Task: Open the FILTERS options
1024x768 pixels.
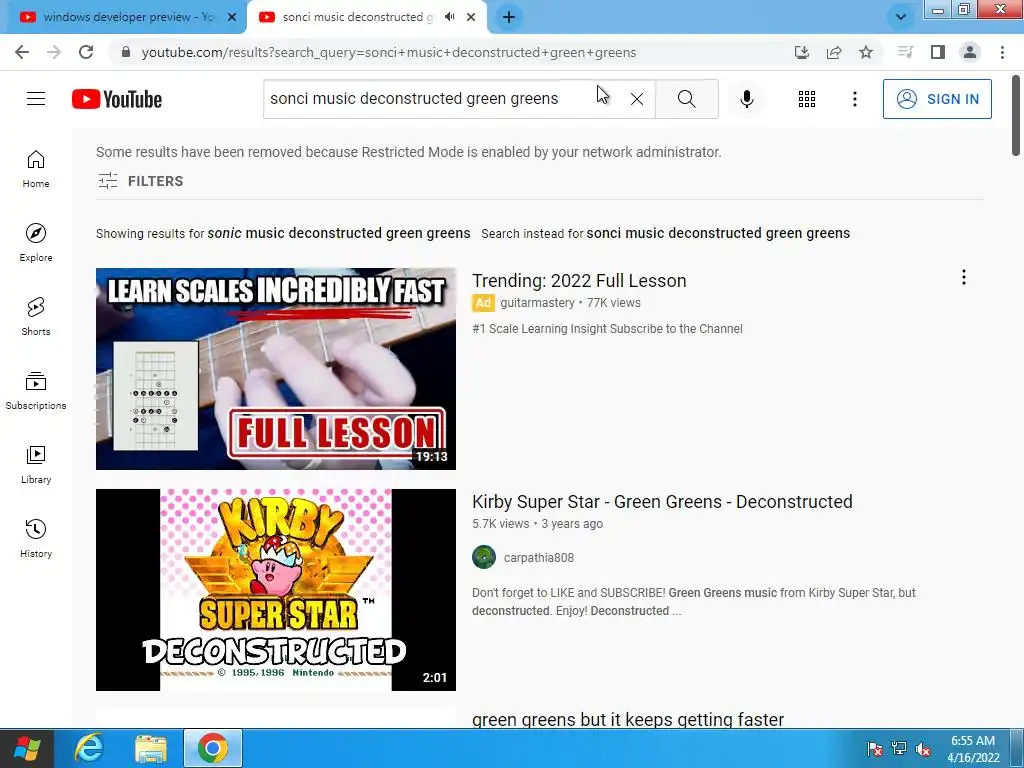Action: tap(140, 181)
